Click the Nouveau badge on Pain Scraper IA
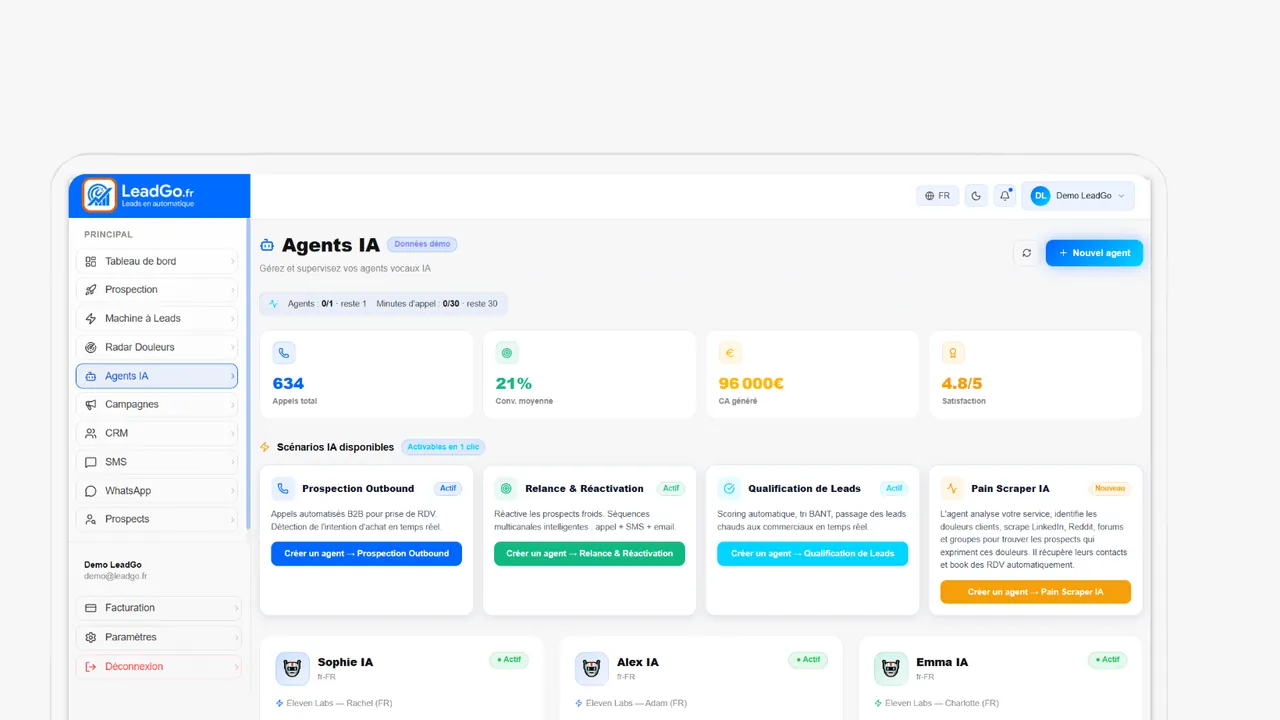1280x720 pixels. point(1110,489)
